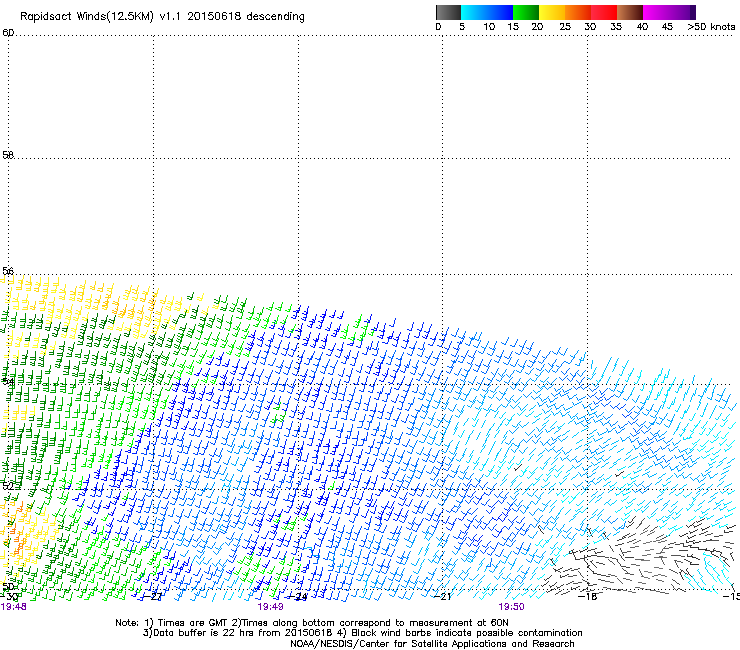740x650 pixels.
Task: Click the cyan-to-blue 5–15 knots legend gradient
Action: tap(487, 12)
